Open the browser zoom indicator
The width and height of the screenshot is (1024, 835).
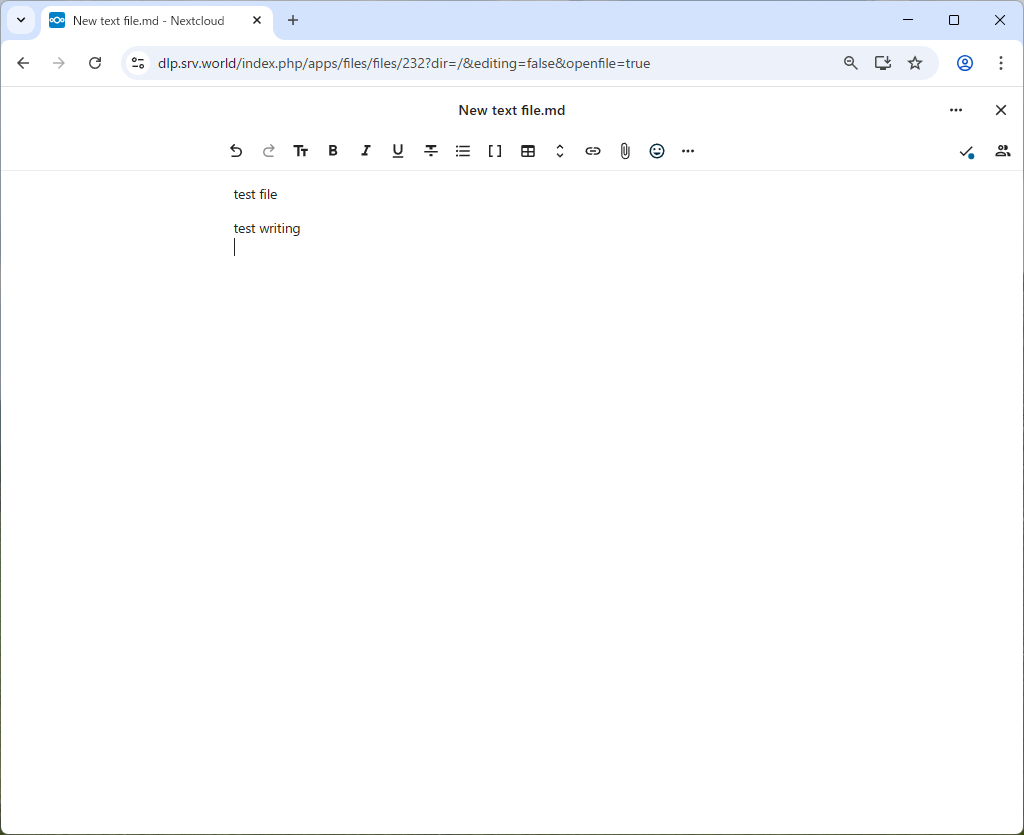coord(850,63)
